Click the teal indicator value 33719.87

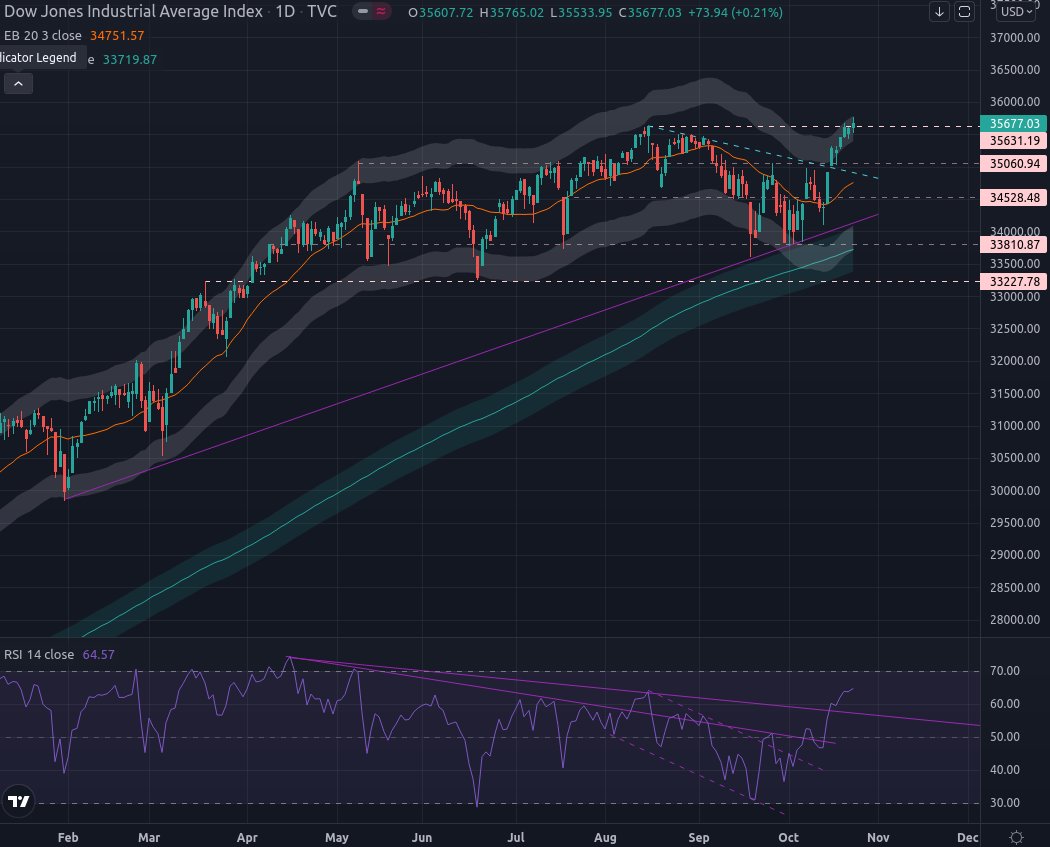[x=130, y=60]
